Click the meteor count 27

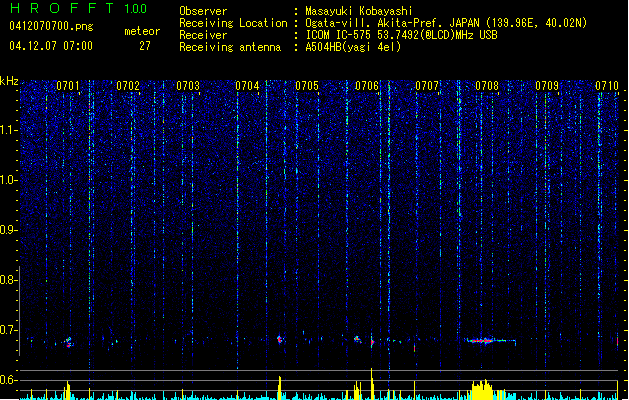(145, 46)
